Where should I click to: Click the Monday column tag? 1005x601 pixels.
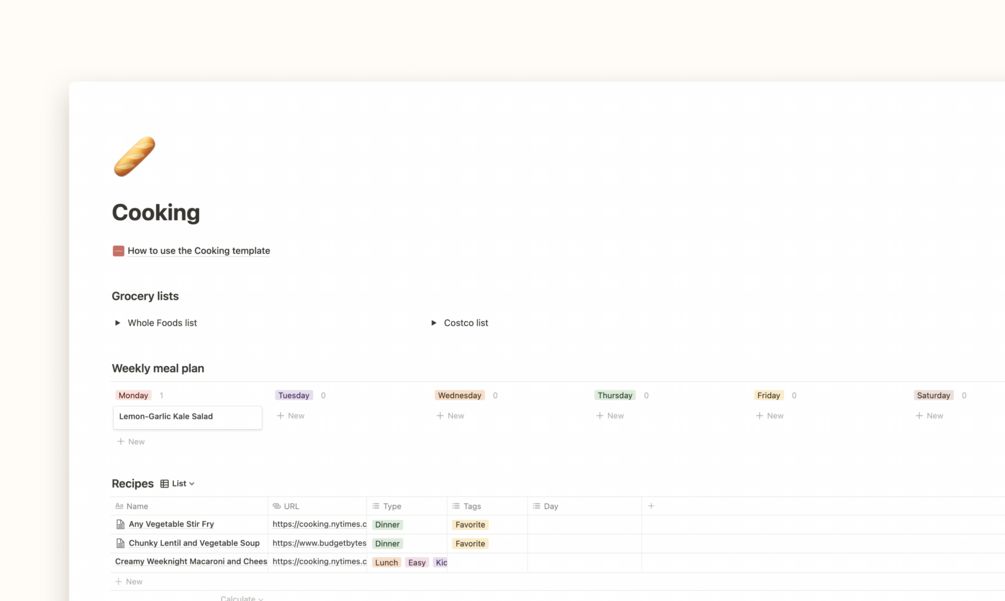tap(133, 395)
